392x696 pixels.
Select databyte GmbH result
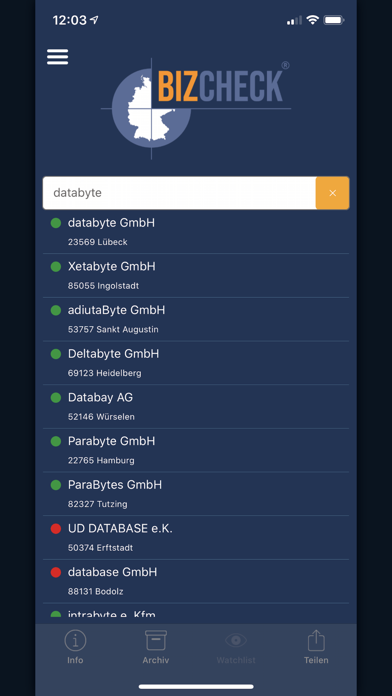[196, 232]
